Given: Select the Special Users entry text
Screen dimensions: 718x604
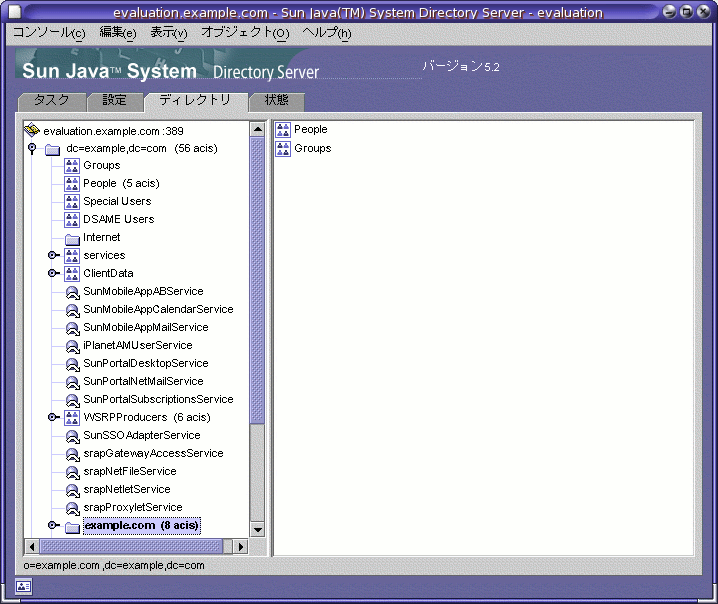Looking at the screenshot, I should [x=117, y=201].
